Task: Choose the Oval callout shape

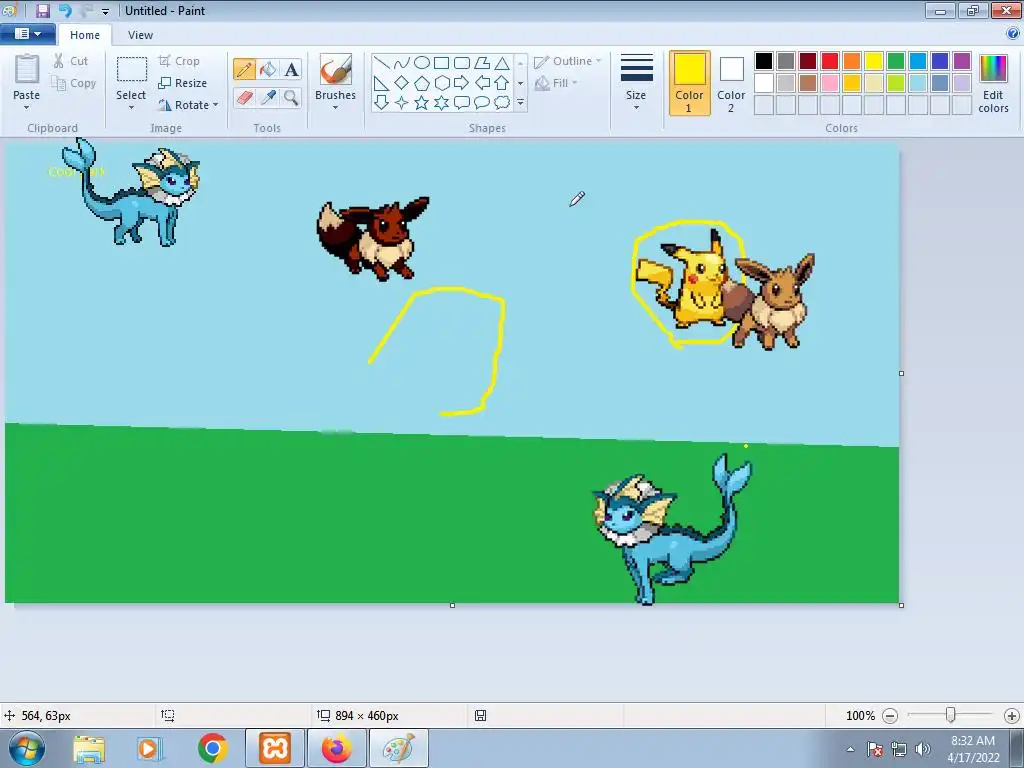Action: (x=482, y=103)
